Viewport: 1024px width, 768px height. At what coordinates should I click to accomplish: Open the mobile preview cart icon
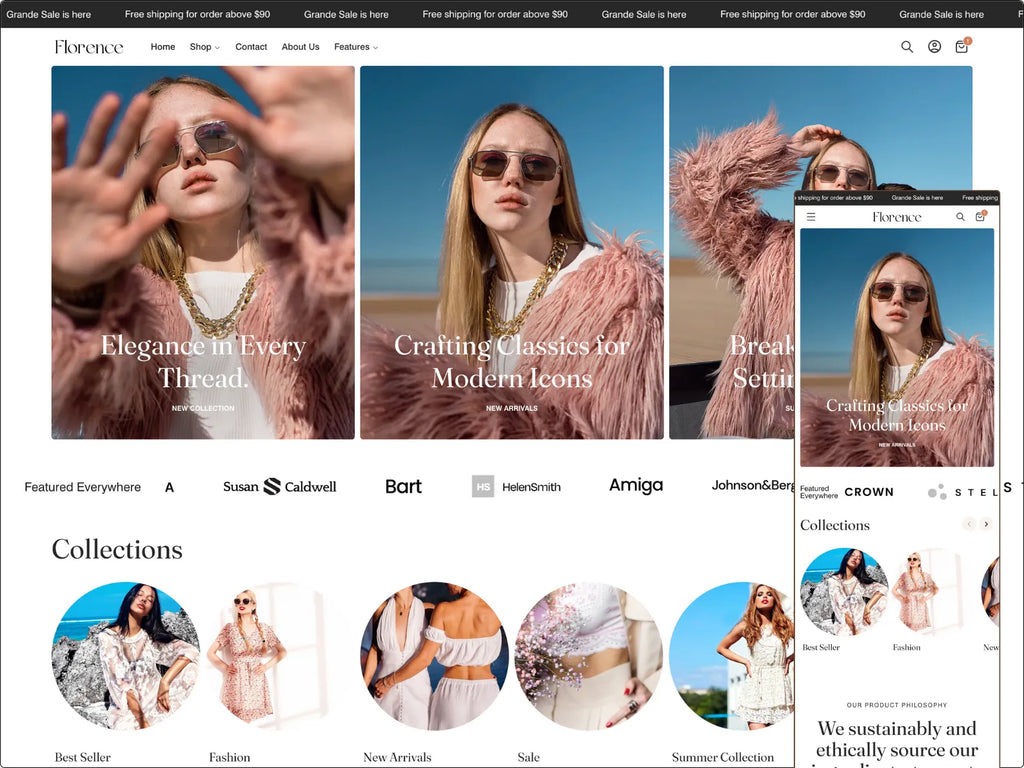[x=980, y=217]
